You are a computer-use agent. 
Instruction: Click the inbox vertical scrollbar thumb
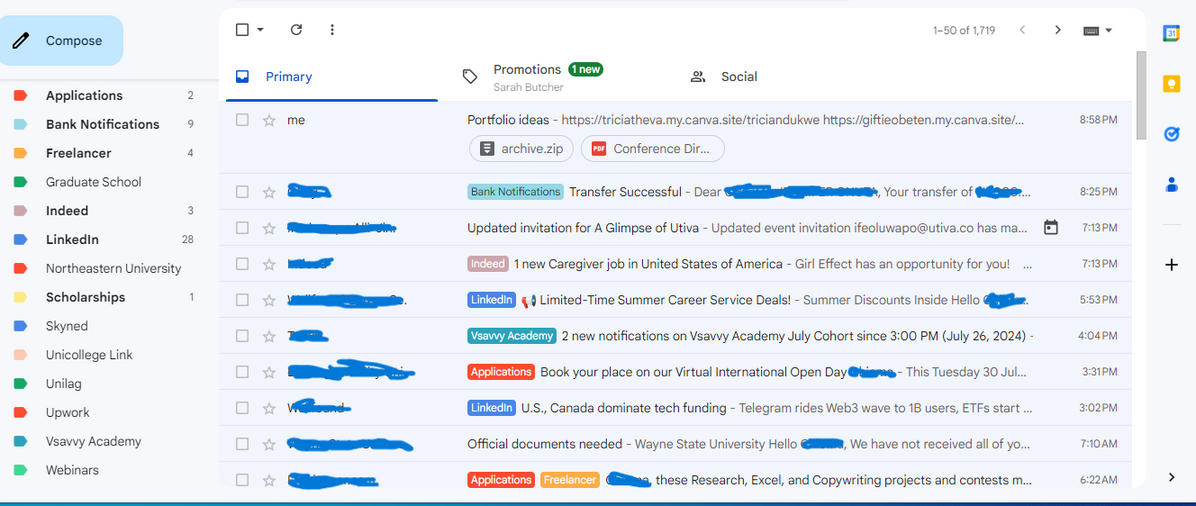(x=1140, y=95)
